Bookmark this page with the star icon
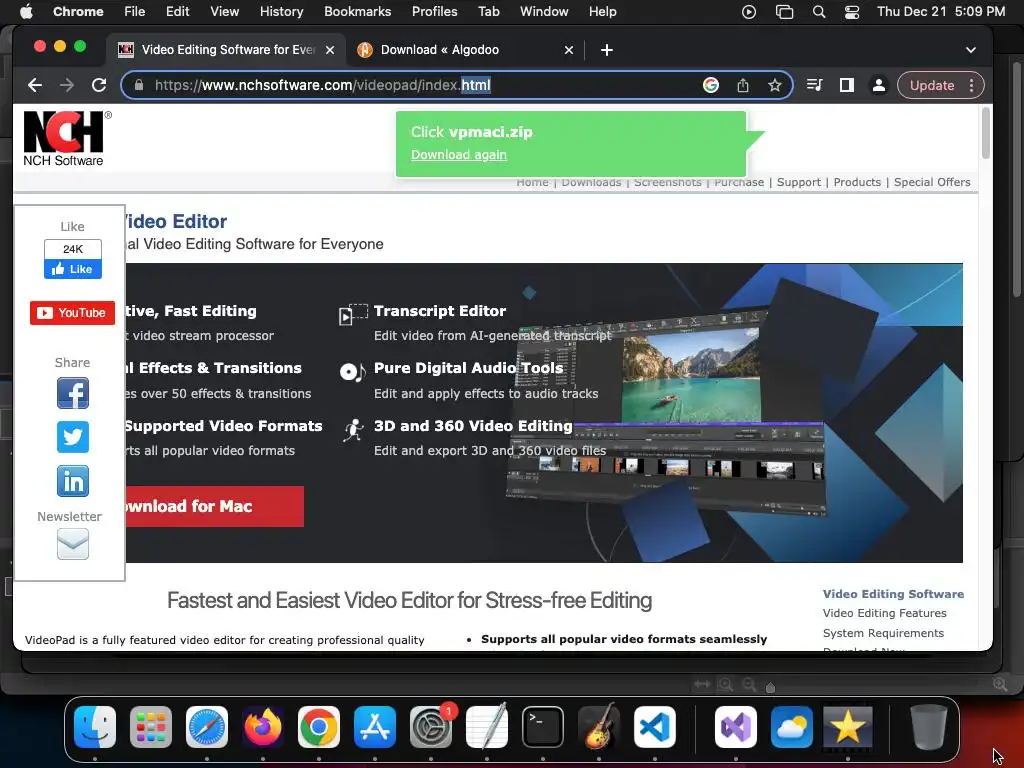Viewport: 1024px width, 768px height. pyautogui.click(x=775, y=85)
